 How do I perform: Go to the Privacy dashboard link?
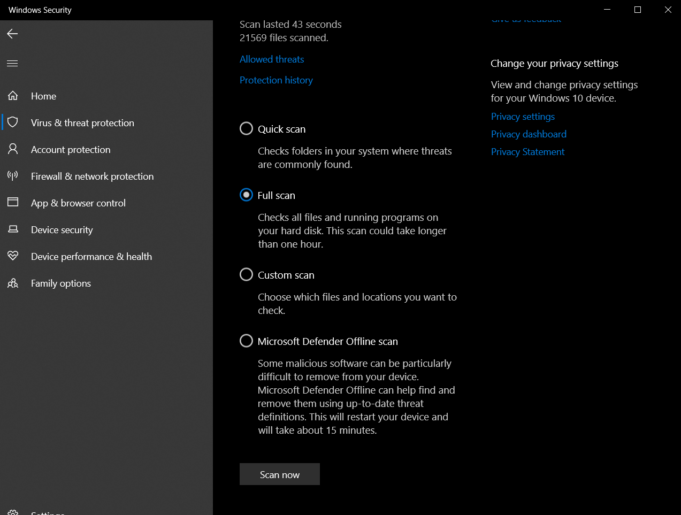coord(528,134)
